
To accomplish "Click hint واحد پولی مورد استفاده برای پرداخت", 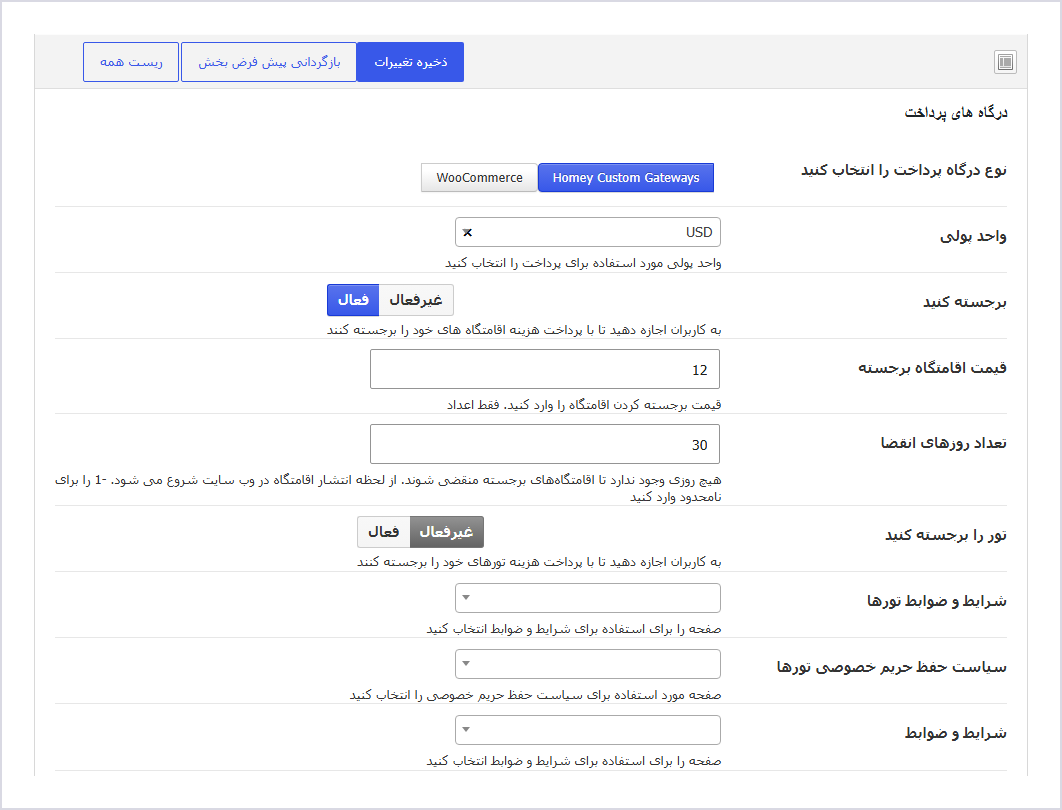I will (x=583, y=263).
